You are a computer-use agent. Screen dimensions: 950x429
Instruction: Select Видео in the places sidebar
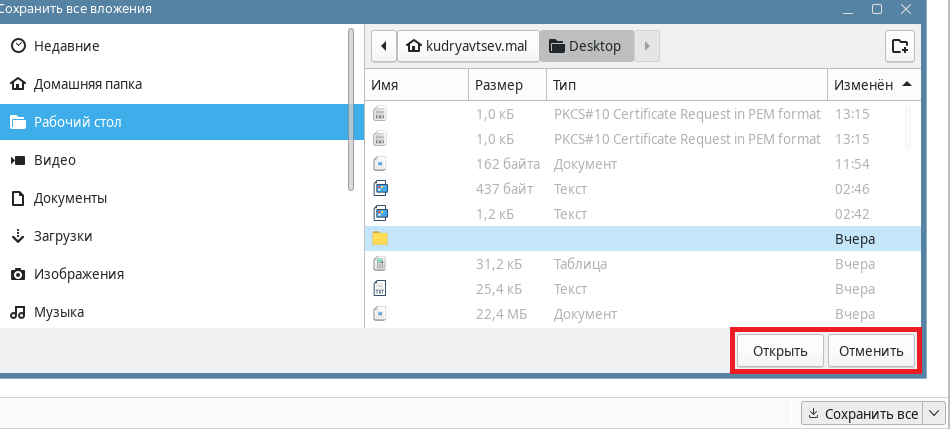[54, 160]
